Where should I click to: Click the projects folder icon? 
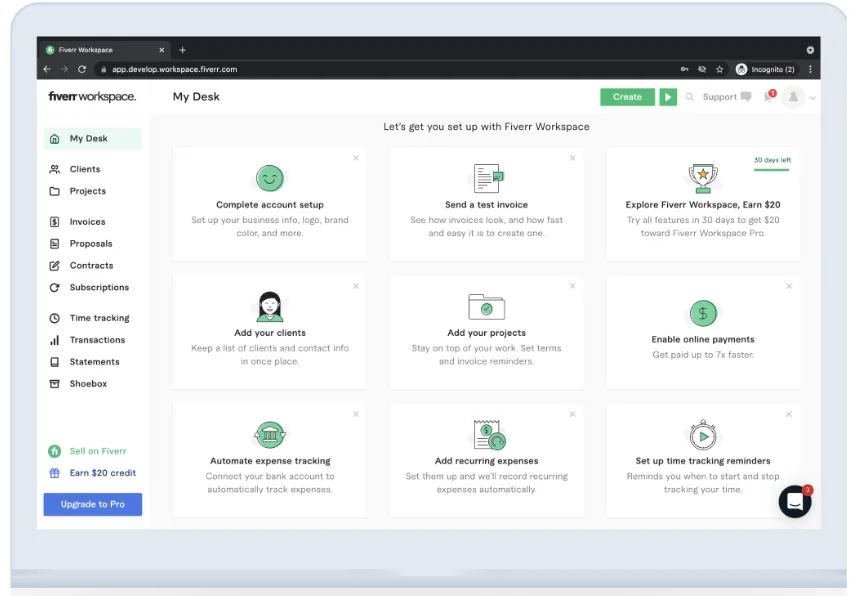(486, 307)
